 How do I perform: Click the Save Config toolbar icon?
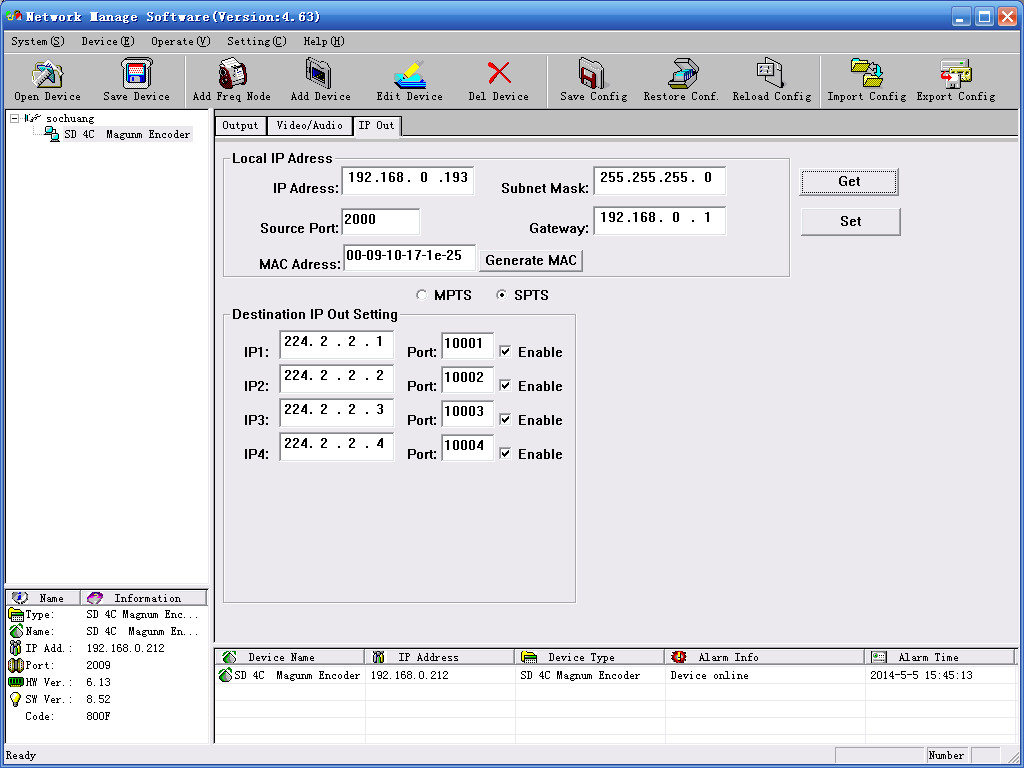coord(593,73)
